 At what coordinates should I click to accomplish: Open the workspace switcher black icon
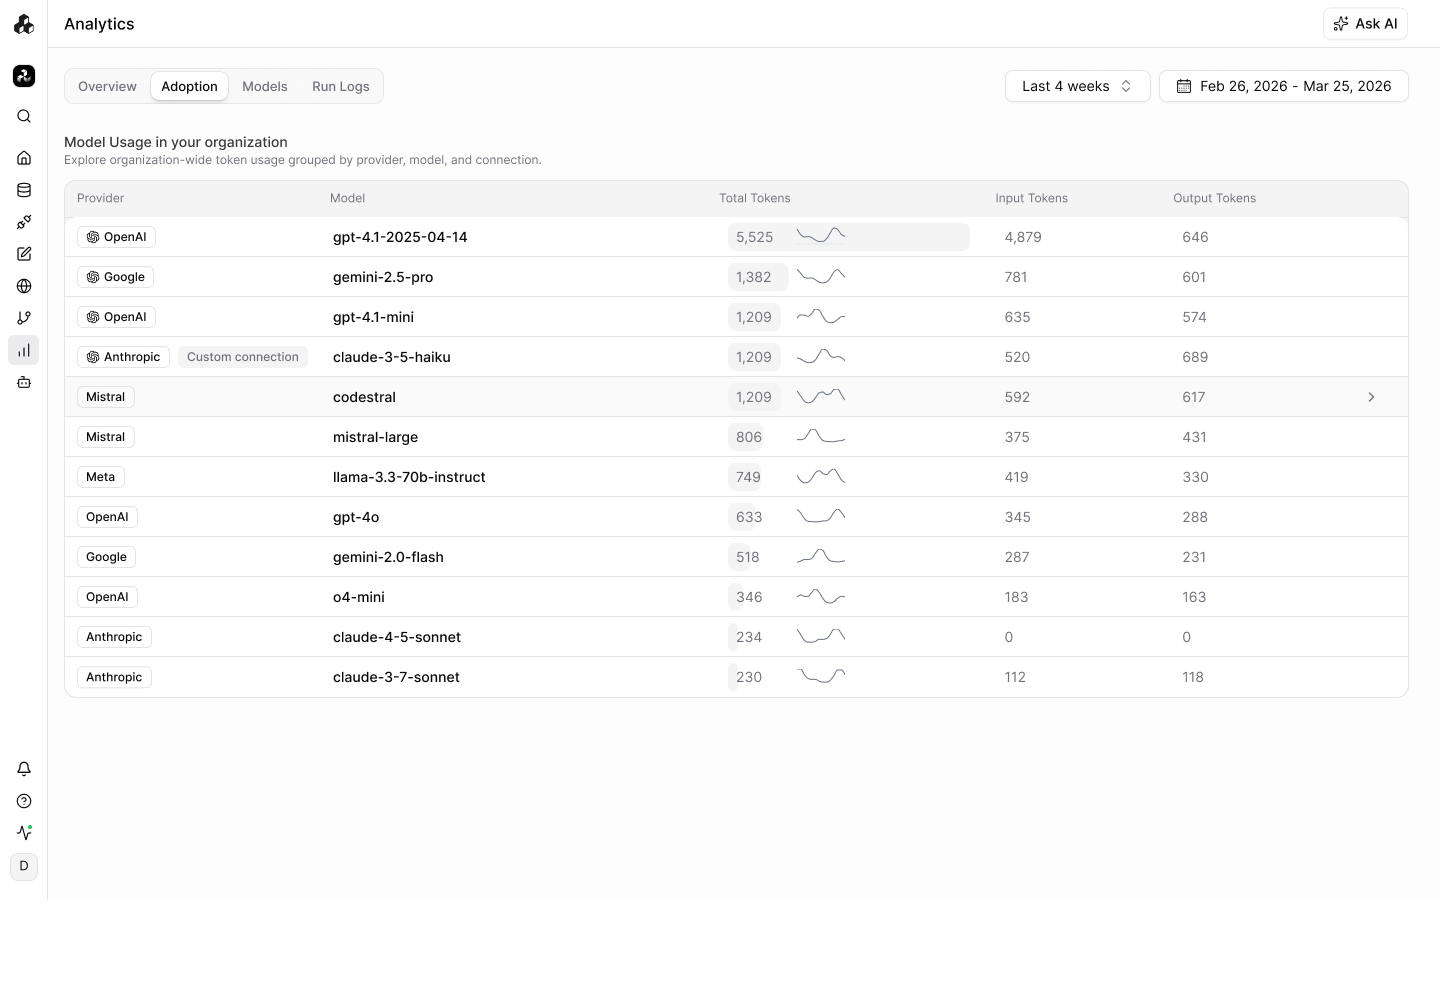coord(24,76)
